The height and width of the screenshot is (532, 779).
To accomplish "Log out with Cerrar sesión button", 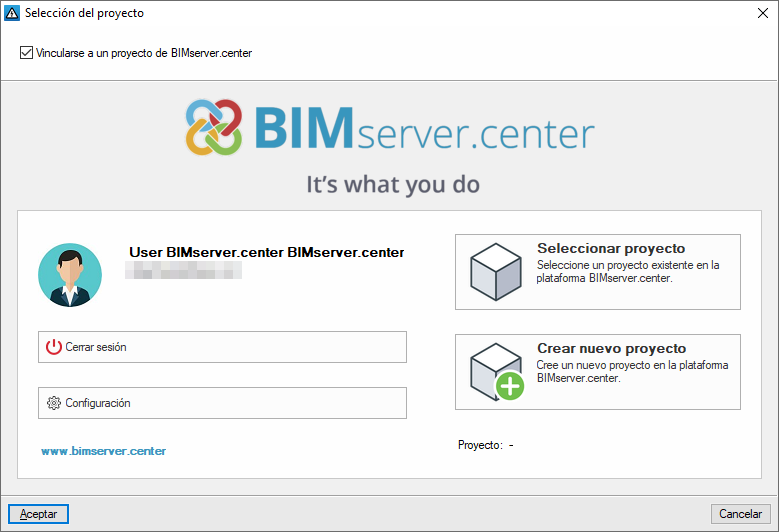I will (x=222, y=347).
